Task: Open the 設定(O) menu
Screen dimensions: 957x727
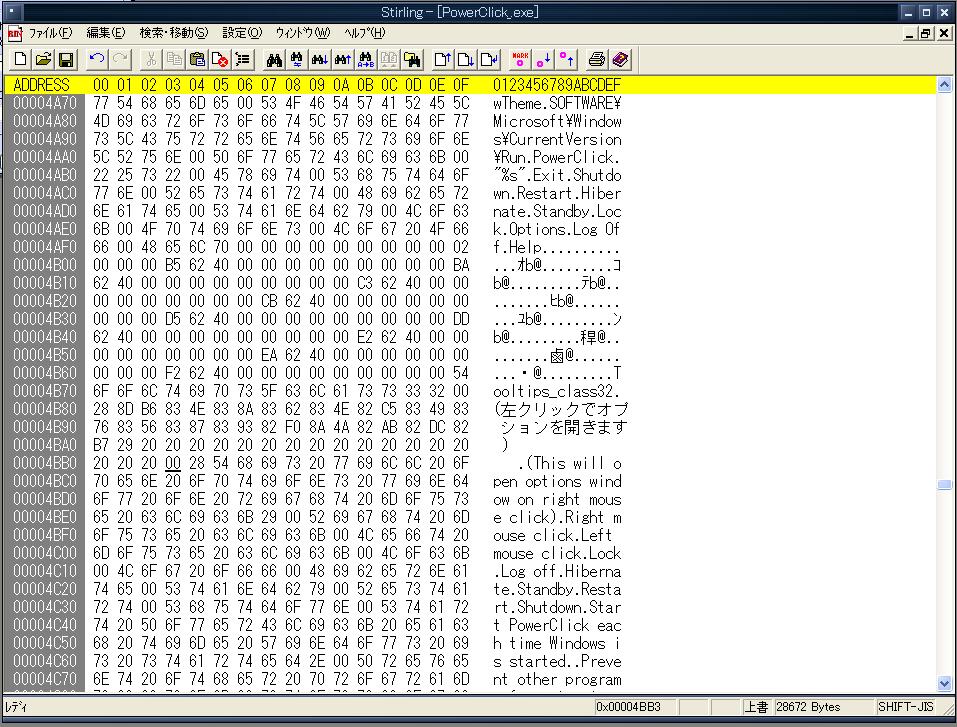Action: (x=242, y=33)
